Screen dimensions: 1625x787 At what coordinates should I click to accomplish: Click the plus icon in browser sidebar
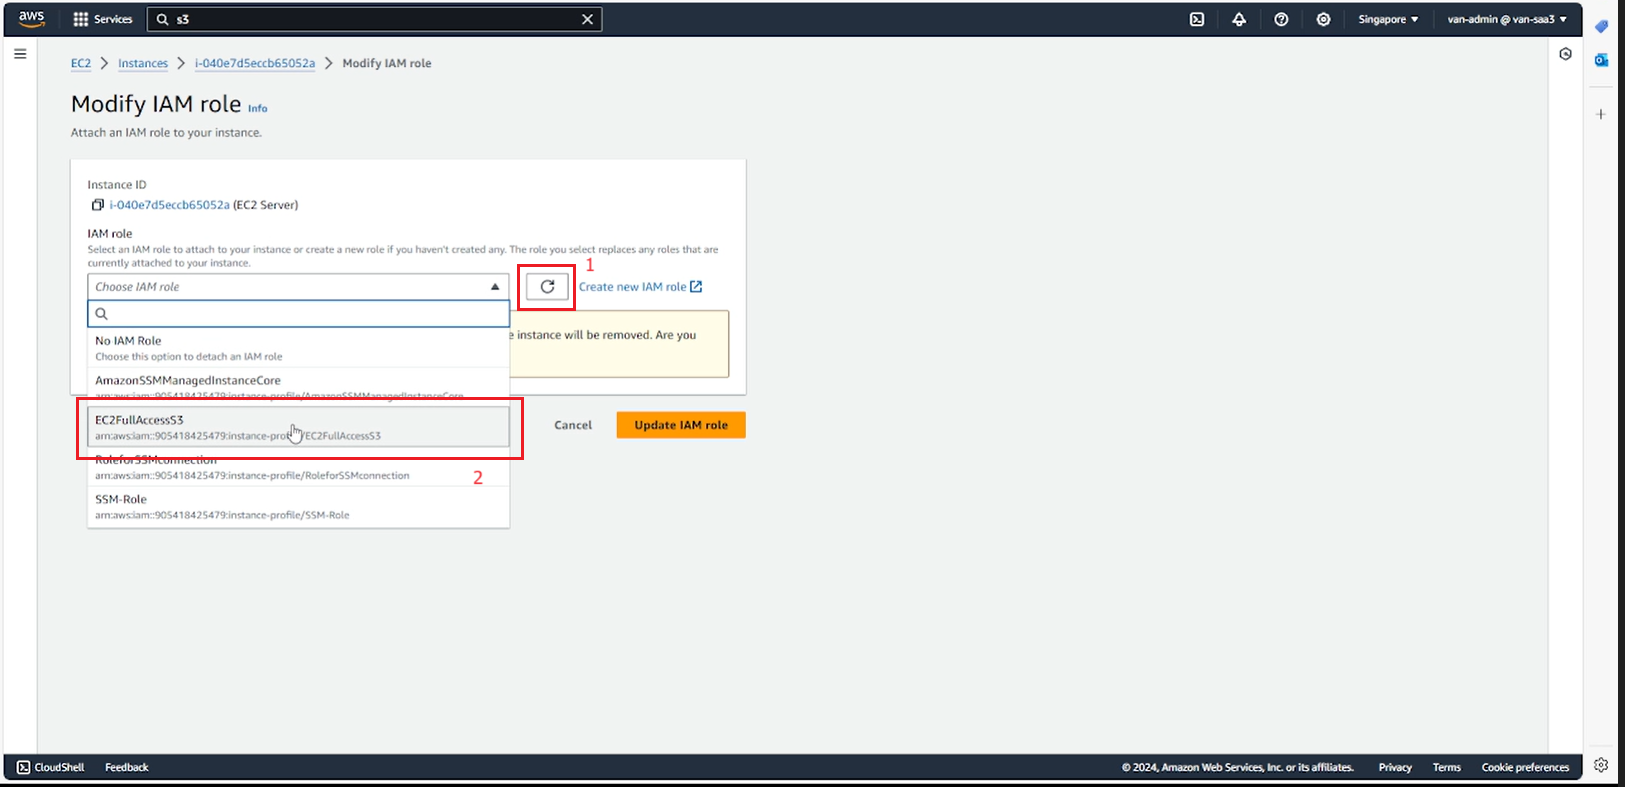[x=1601, y=114]
